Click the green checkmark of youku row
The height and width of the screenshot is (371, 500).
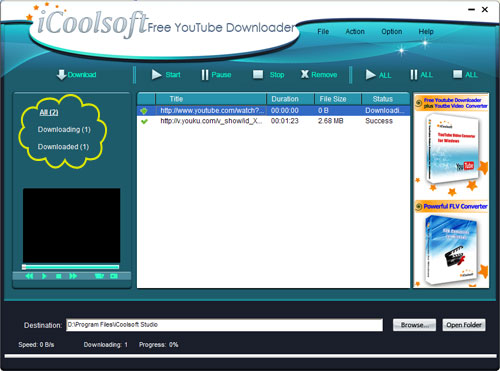[144, 121]
